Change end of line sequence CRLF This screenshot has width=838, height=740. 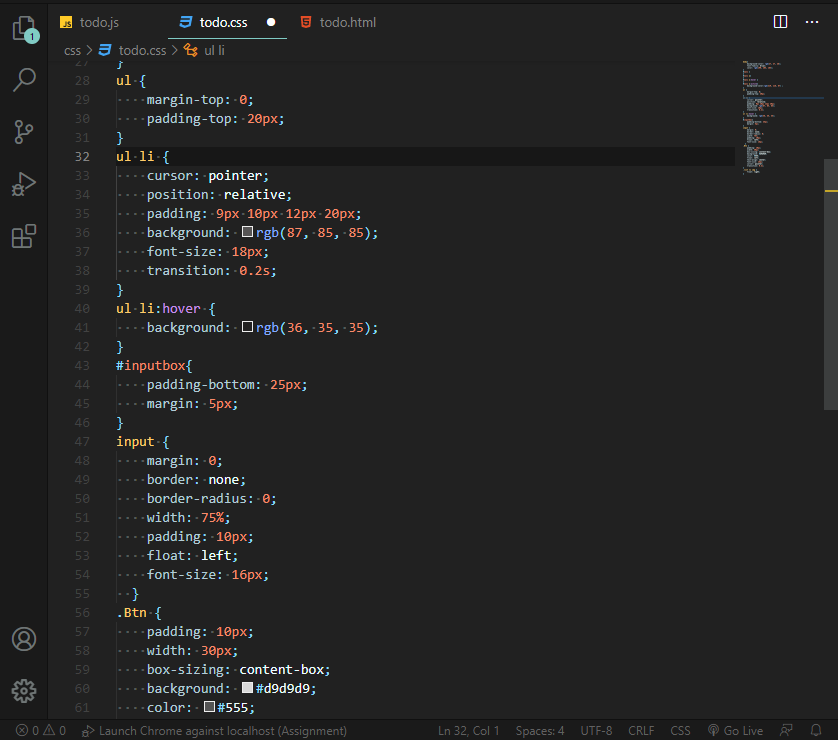click(641, 730)
